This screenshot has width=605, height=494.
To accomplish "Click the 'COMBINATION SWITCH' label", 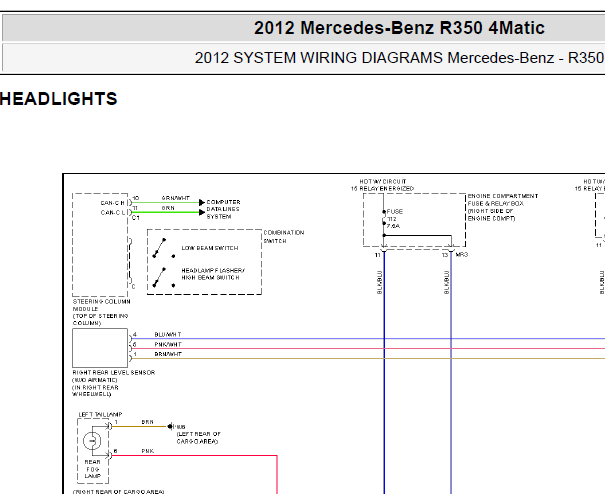I will point(284,237).
